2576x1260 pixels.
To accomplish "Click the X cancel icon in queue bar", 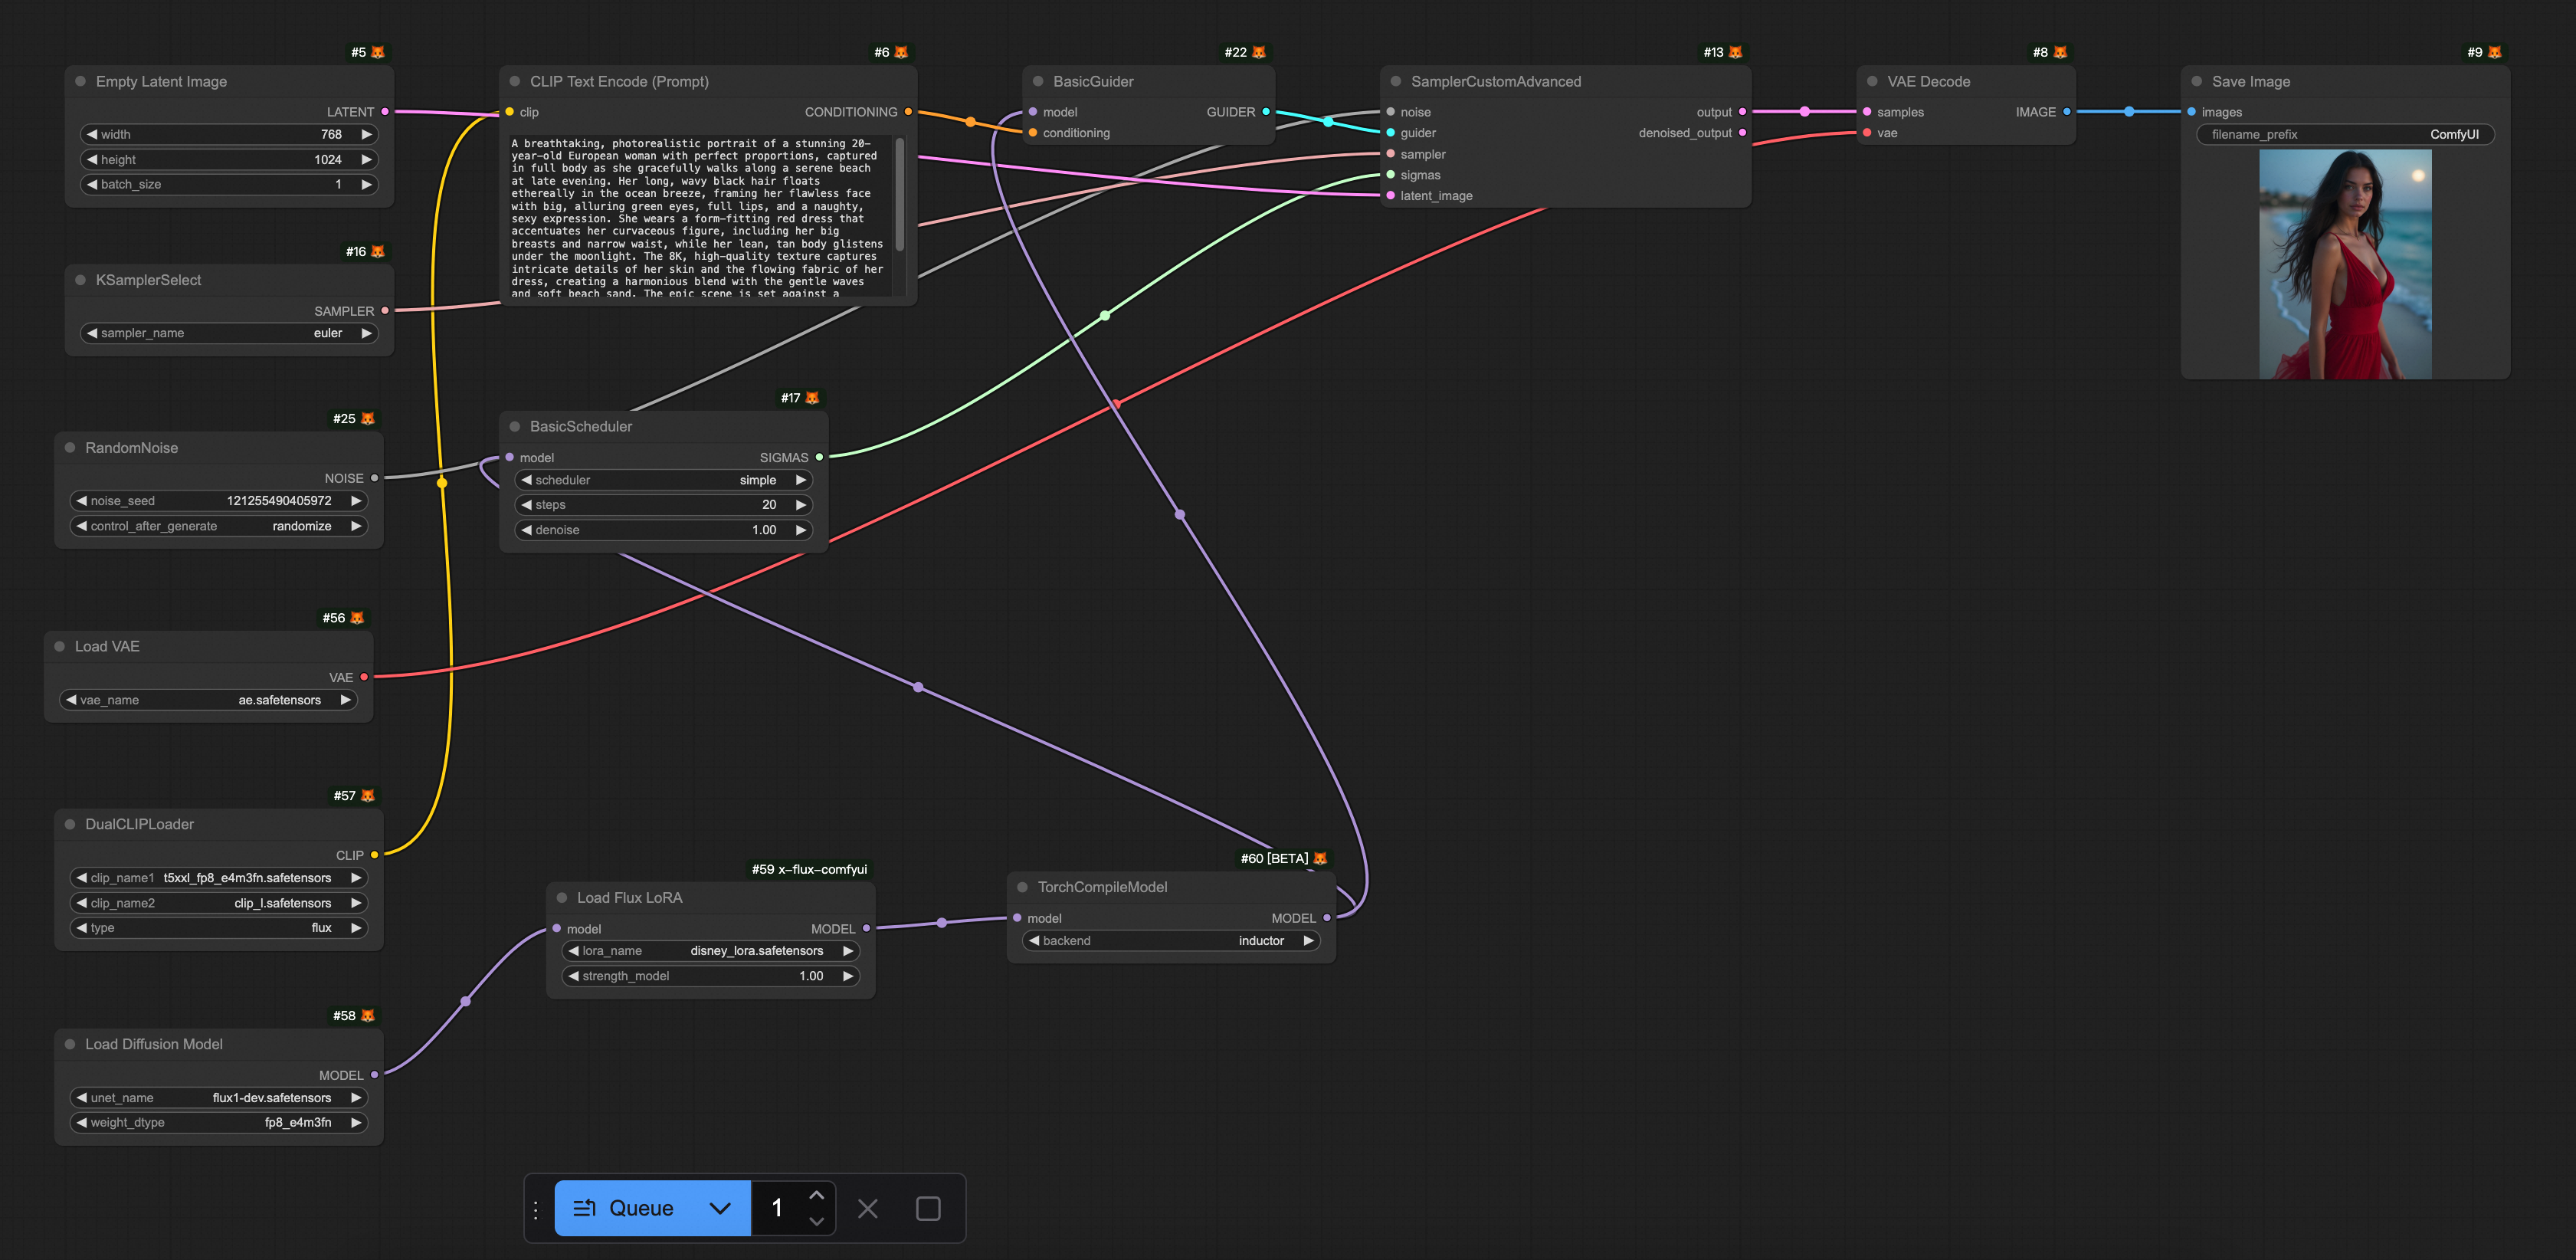I will [x=867, y=1208].
